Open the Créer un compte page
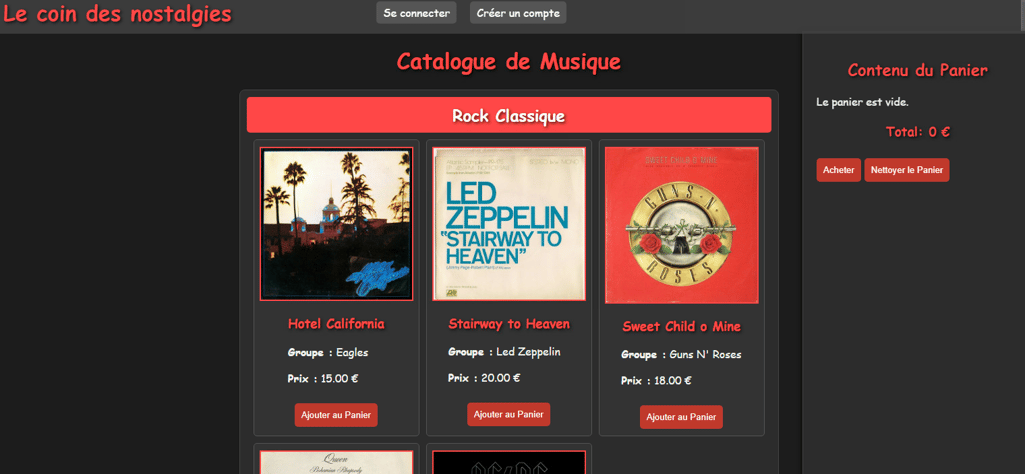The height and width of the screenshot is (474, 1025). click(x=518, y=12)
